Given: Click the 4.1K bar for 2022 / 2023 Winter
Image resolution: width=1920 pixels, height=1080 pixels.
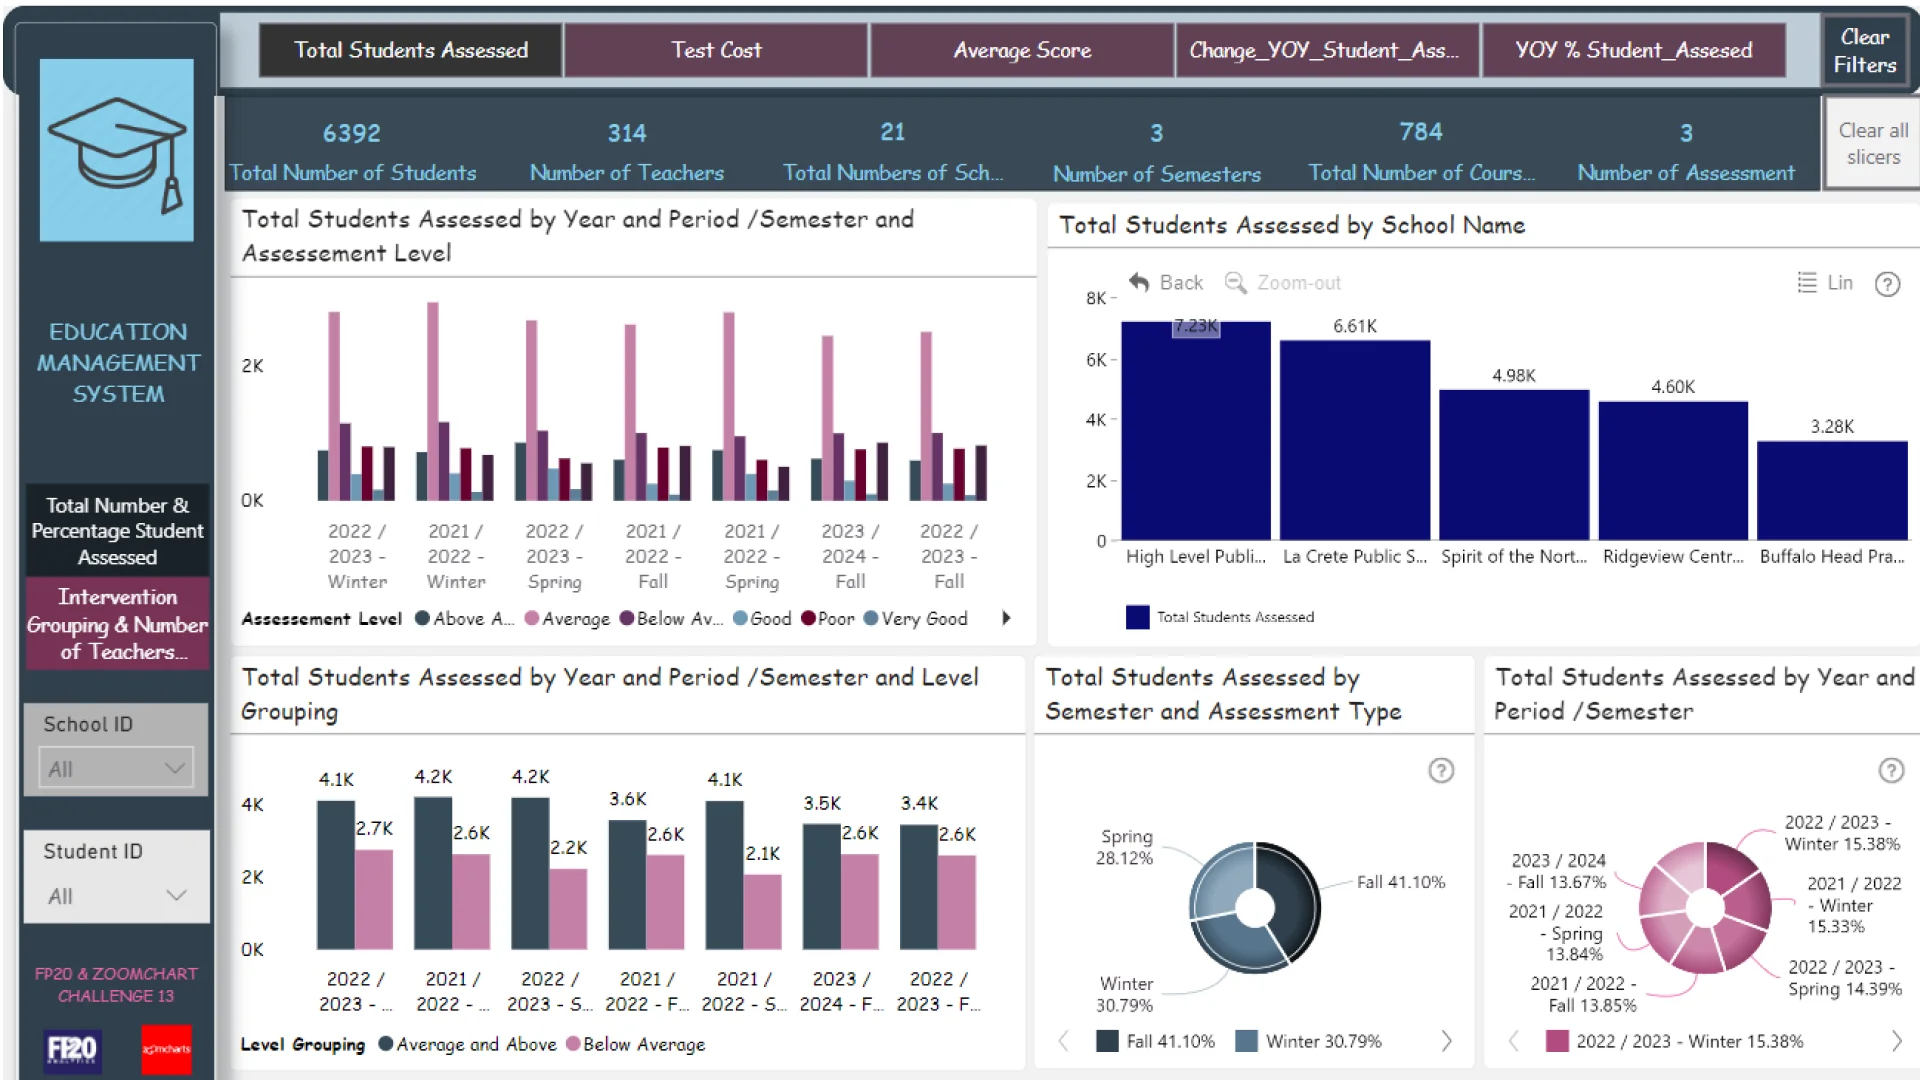Looking at the screenshot, I should tap(336, 874).
